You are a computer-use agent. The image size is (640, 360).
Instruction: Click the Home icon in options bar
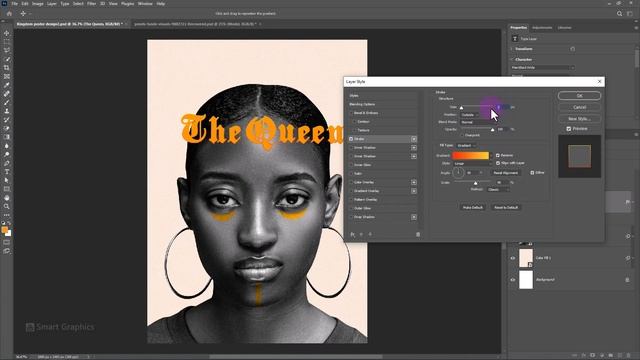pos(9,13)
